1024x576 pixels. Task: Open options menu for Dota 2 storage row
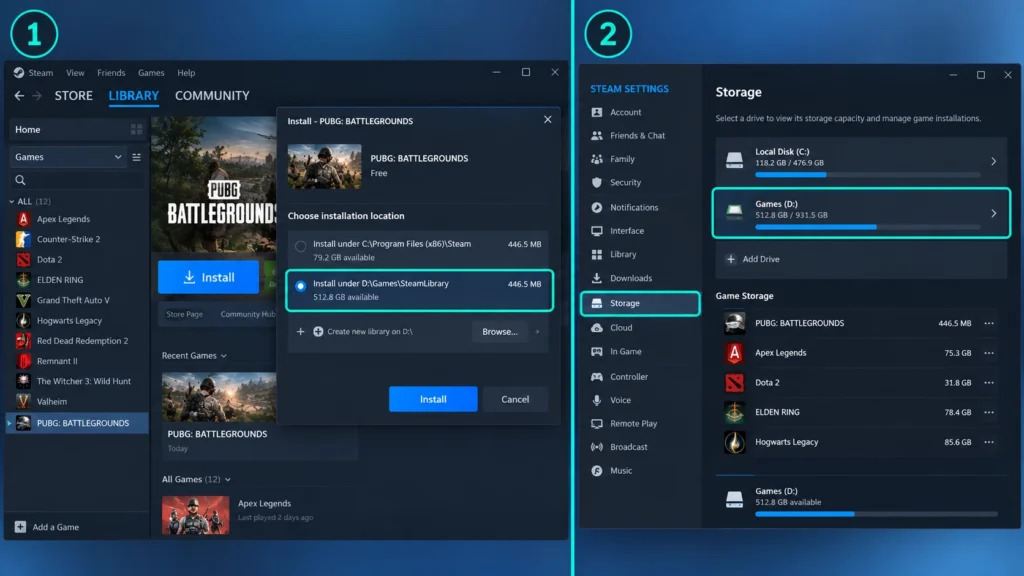989,383
